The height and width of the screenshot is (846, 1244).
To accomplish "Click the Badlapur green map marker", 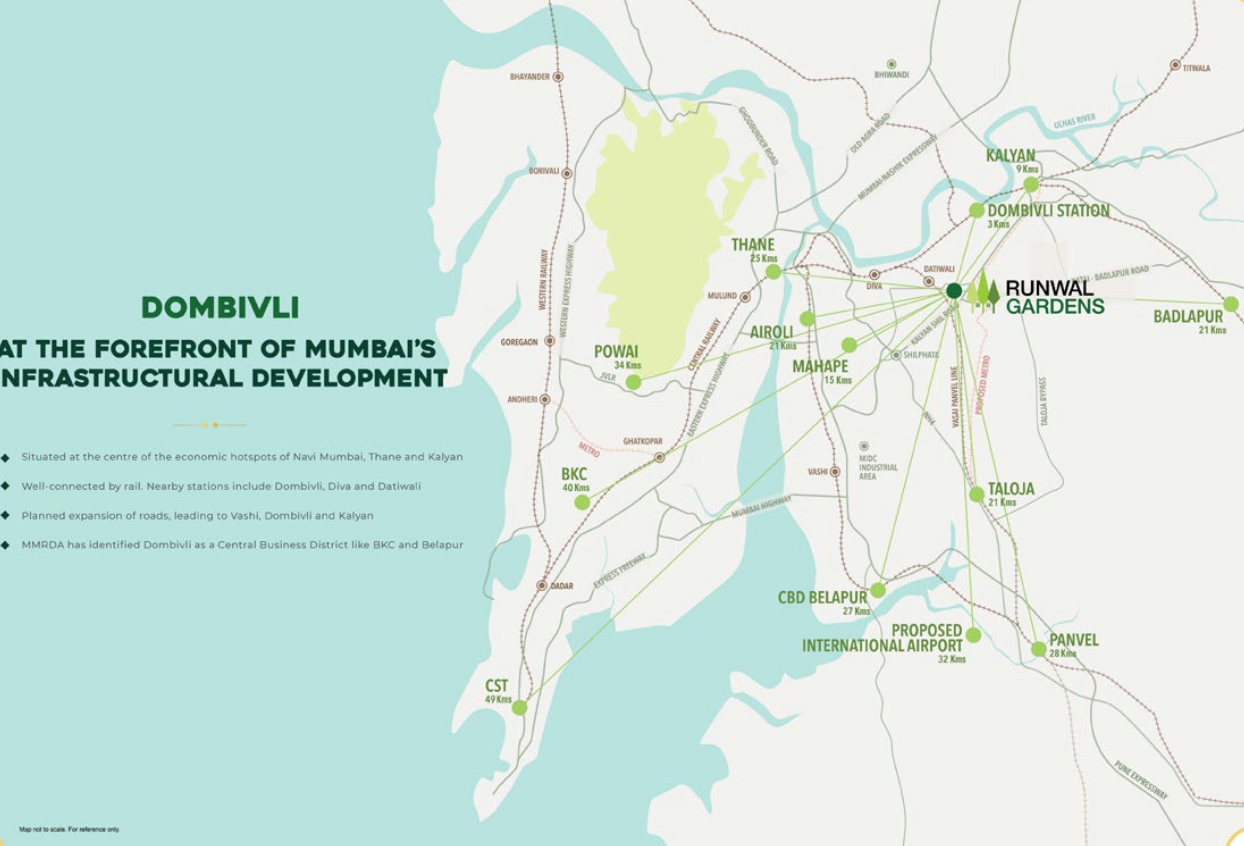I will [x=1231, y=304].
